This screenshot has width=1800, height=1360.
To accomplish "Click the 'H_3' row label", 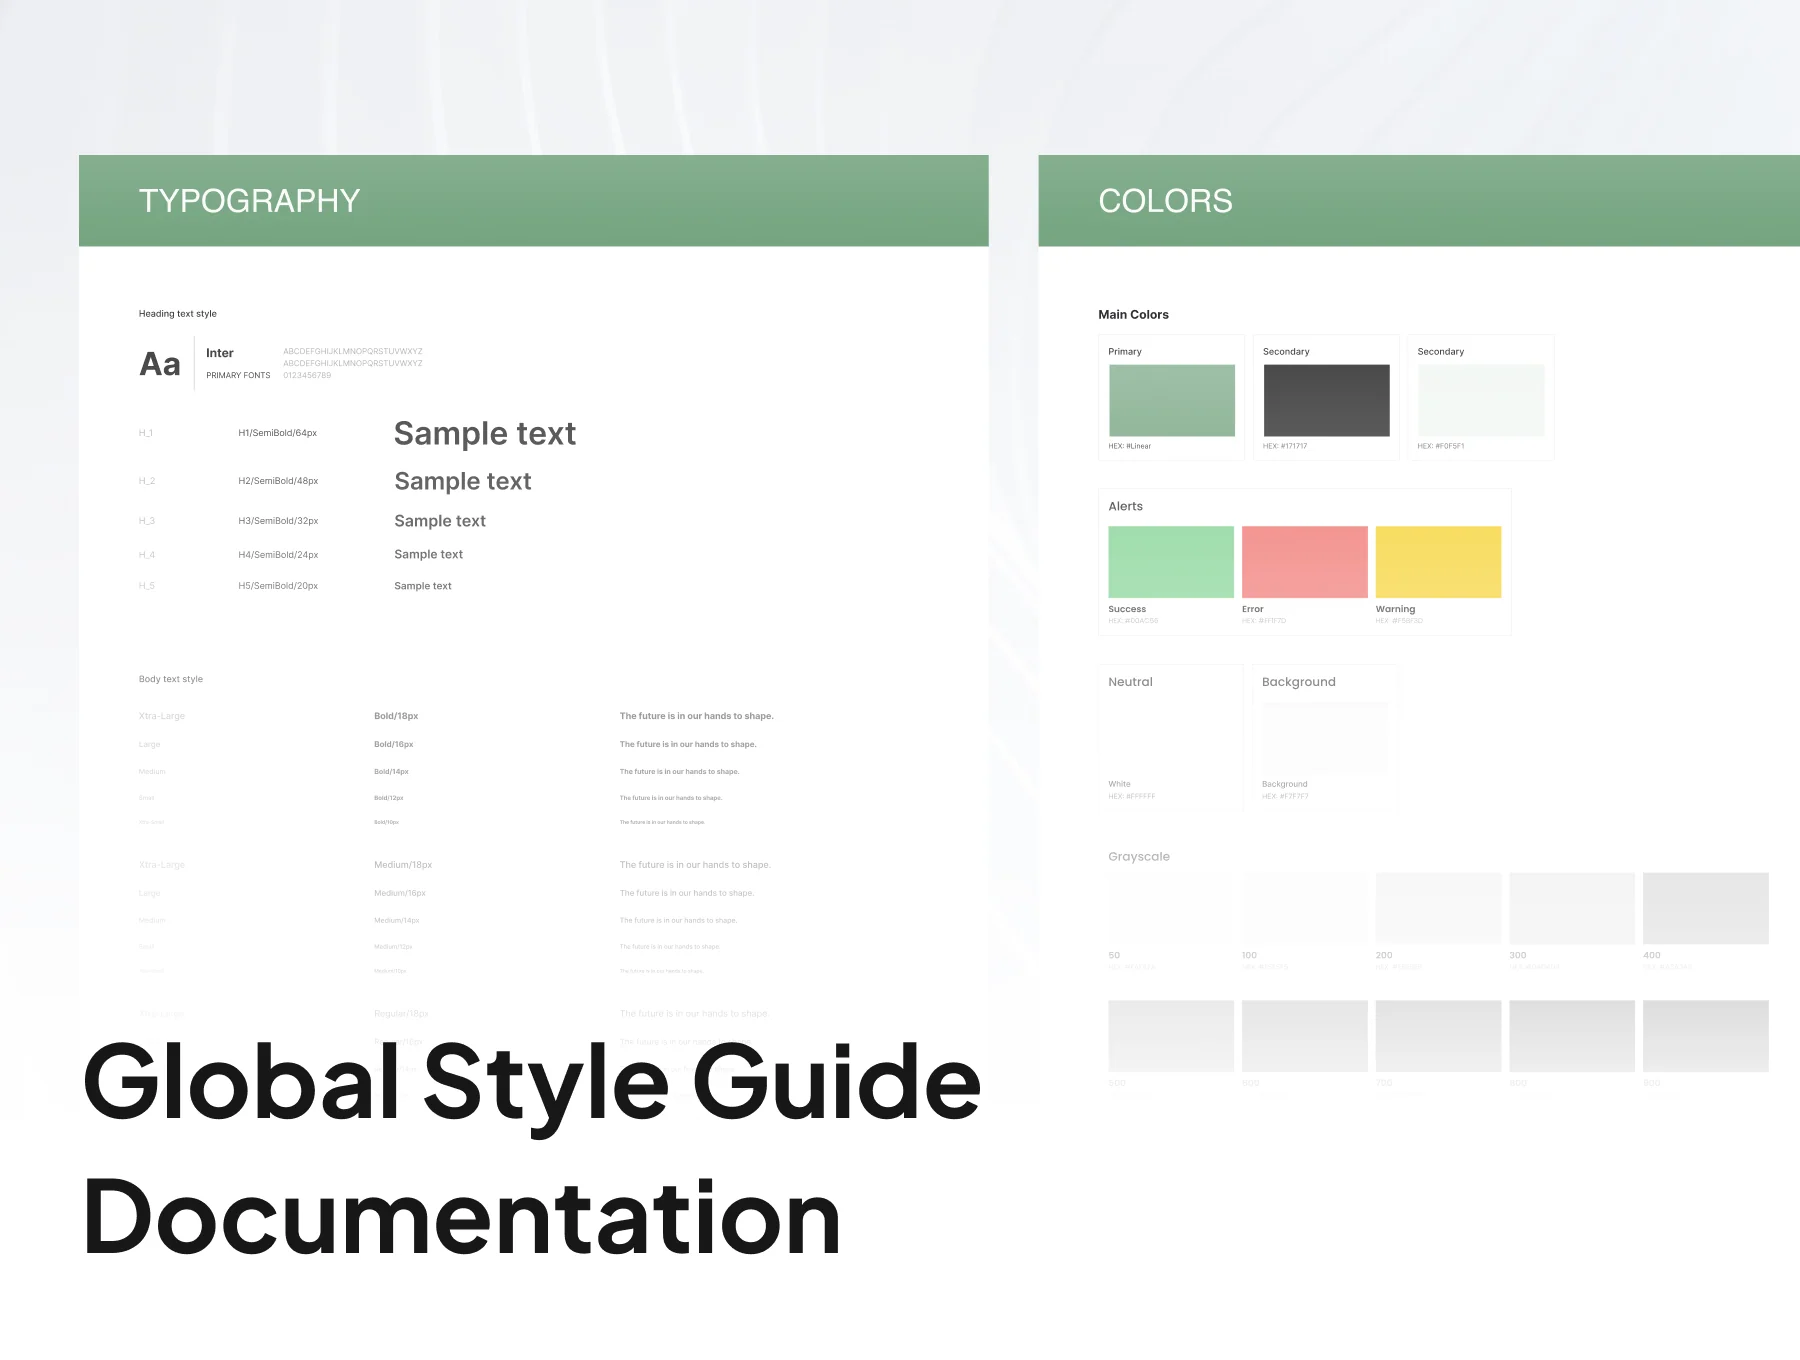I will [147, 521].
